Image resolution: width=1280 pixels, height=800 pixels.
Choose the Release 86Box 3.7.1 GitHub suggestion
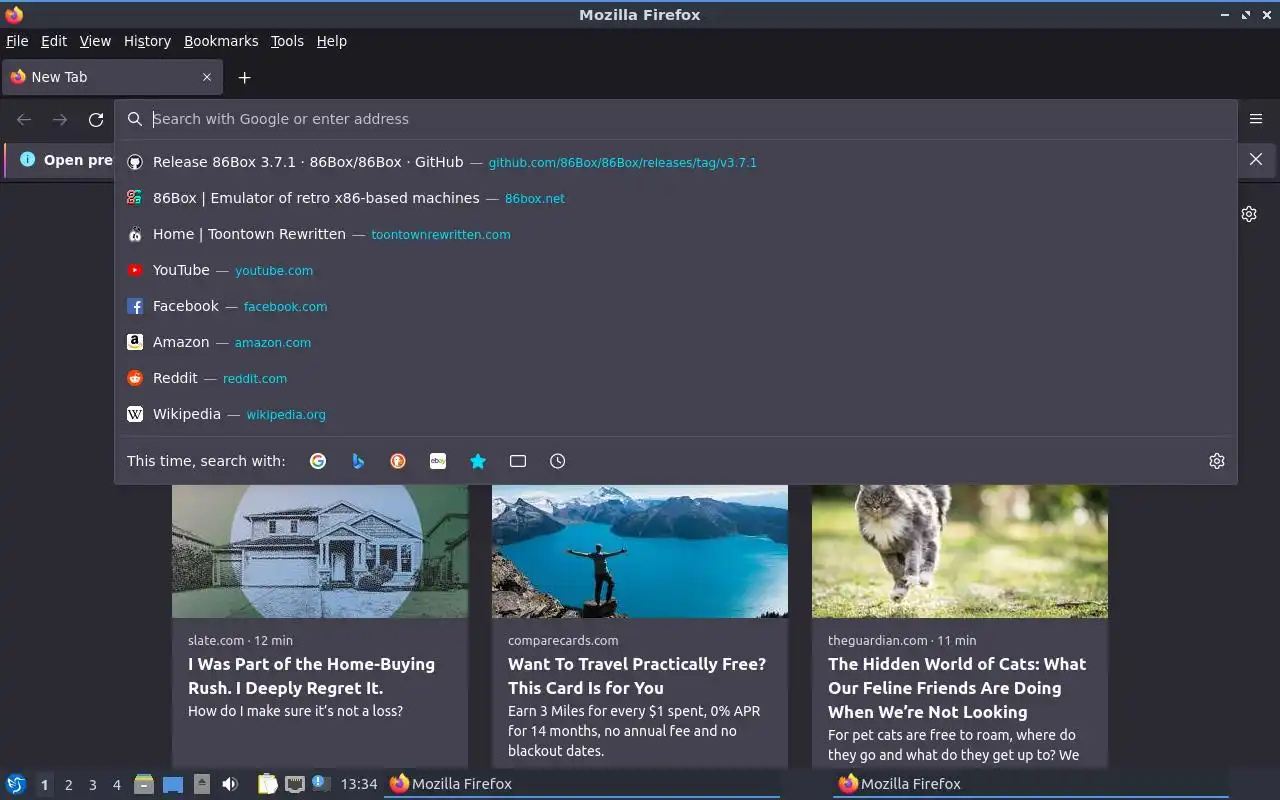point(676,162)
